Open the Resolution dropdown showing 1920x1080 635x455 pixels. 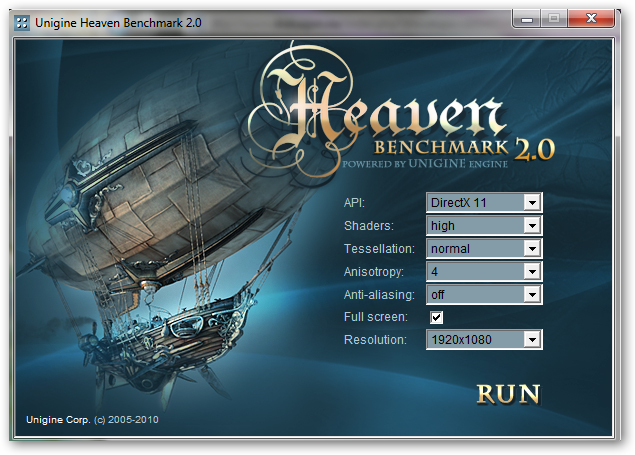click(484, 340)
